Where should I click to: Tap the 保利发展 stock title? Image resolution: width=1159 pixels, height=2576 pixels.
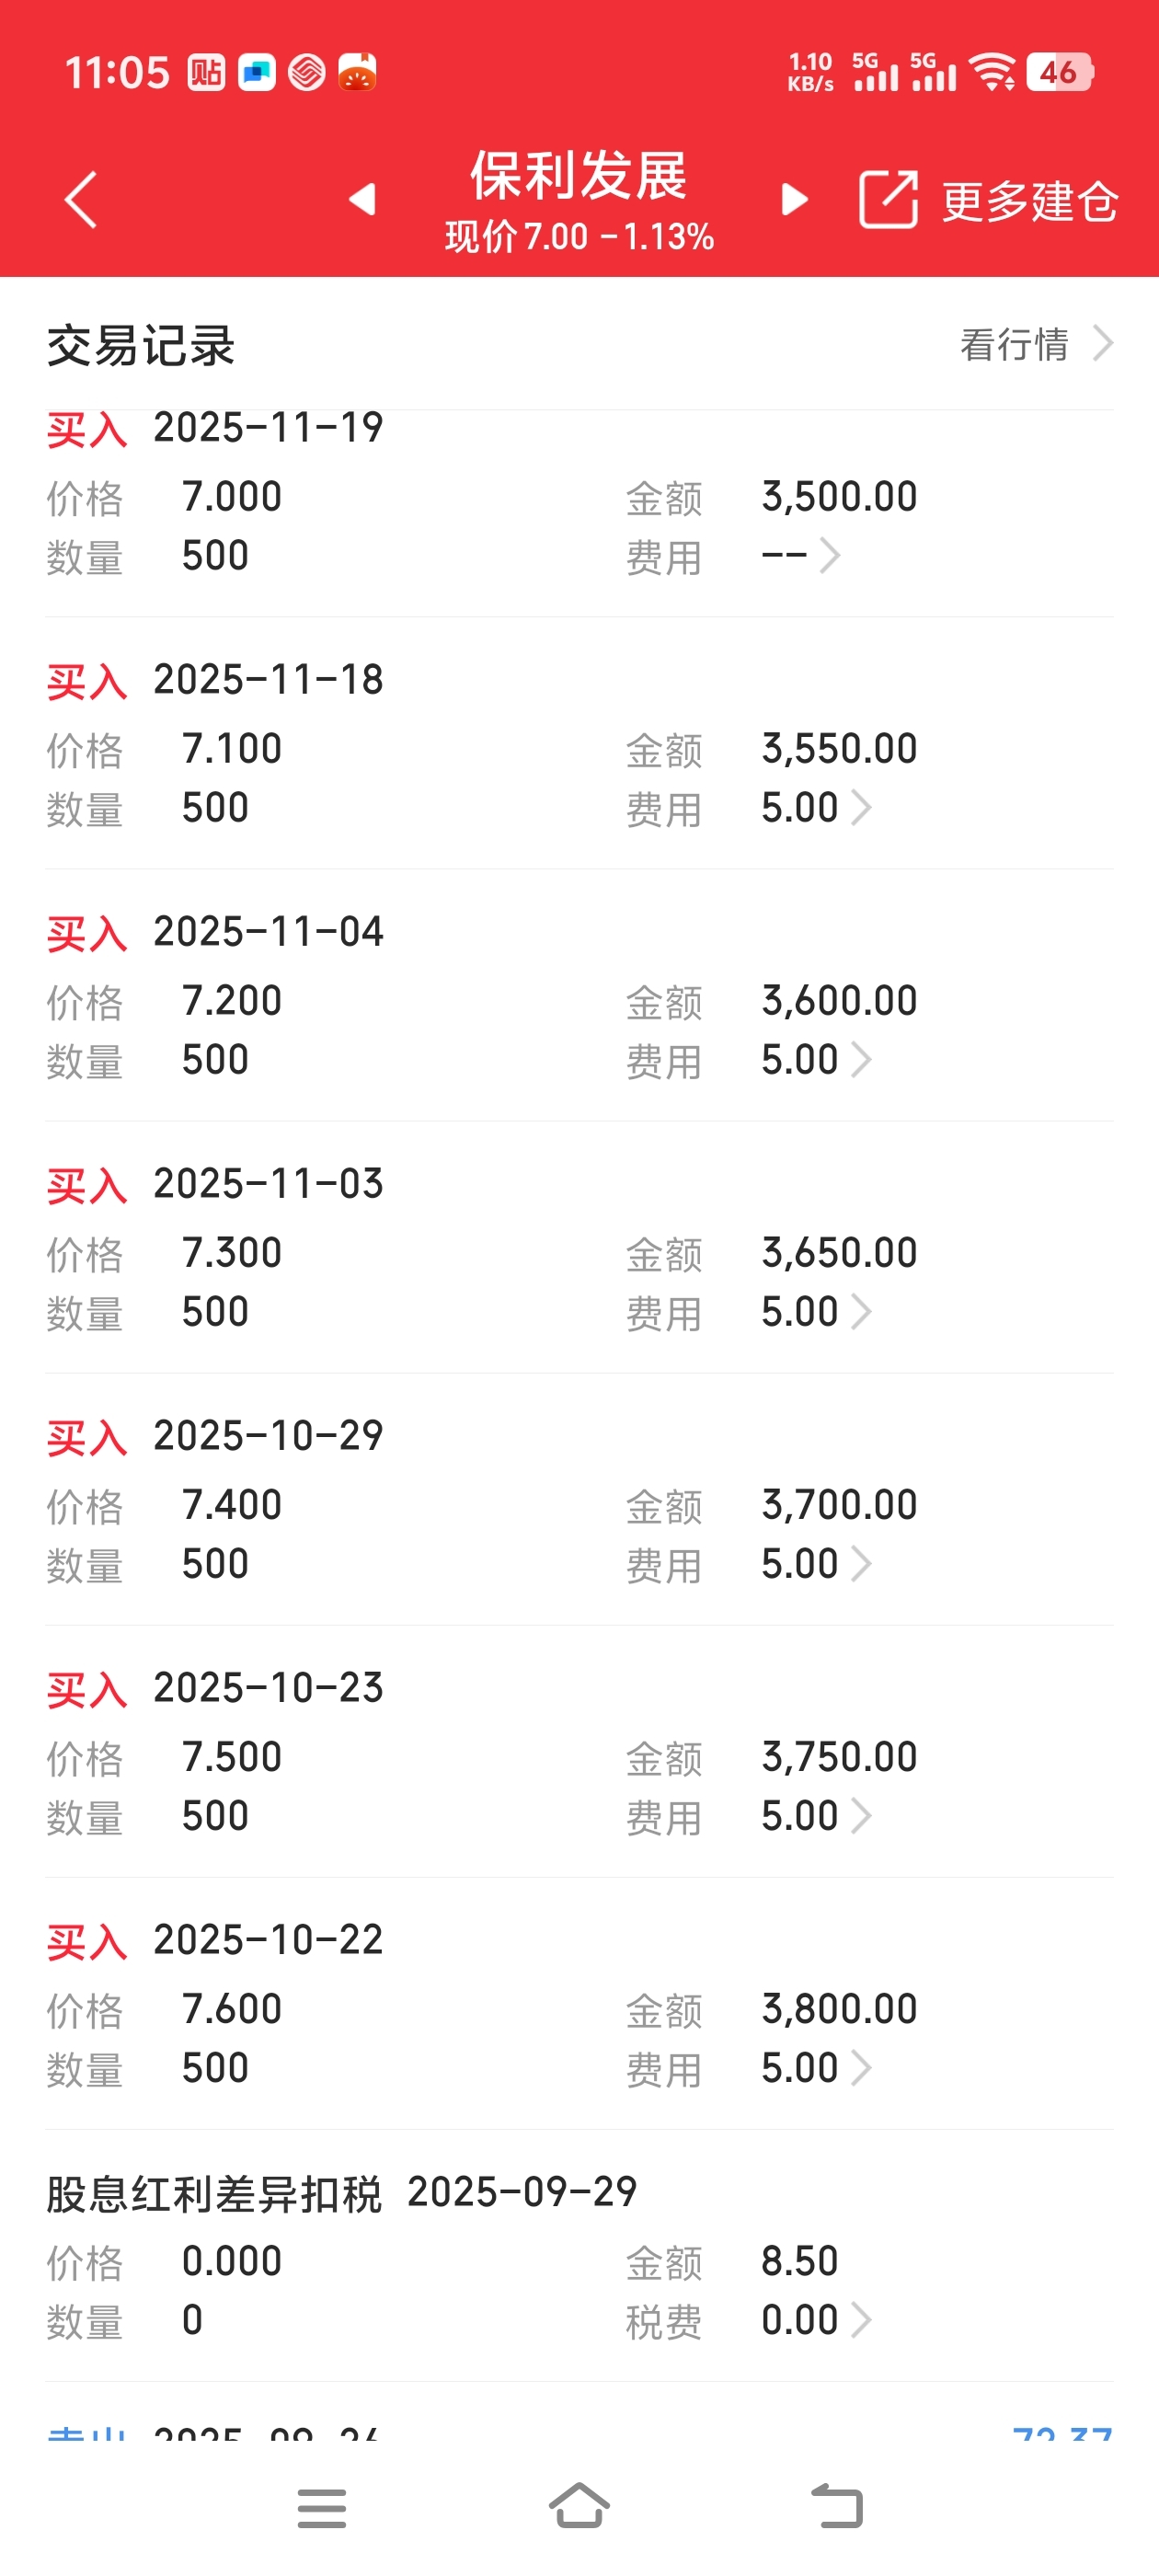pyautogui.click(x=579, y=176)
